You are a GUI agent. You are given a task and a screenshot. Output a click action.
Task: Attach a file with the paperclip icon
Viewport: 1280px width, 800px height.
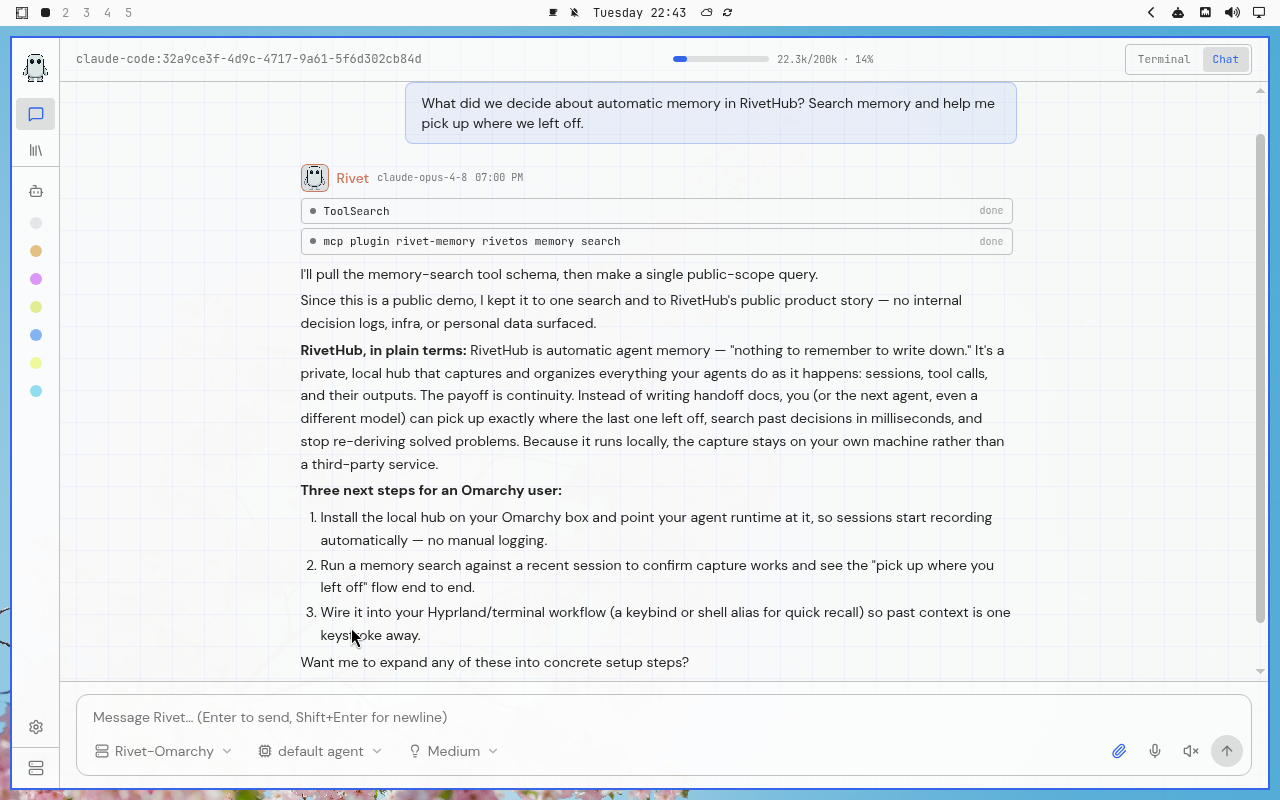coord(1119,751)
